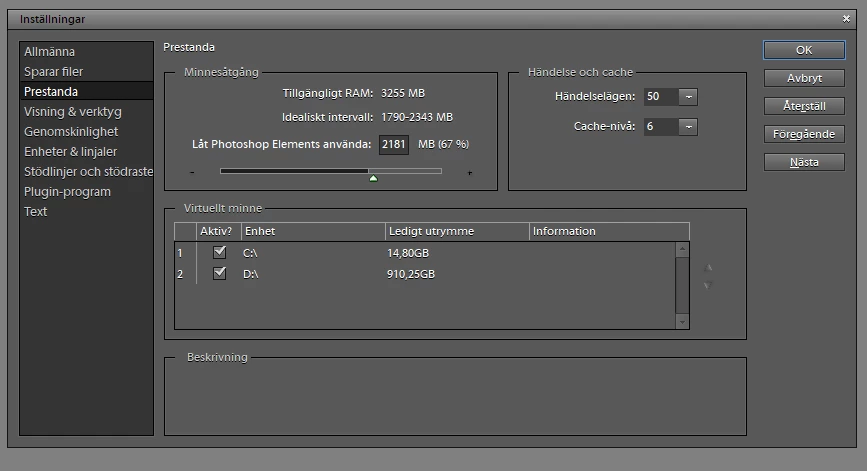Viewport: 867px width, 471px height.
Task: Confirm settings with OK button
Action: pos(804,50)
